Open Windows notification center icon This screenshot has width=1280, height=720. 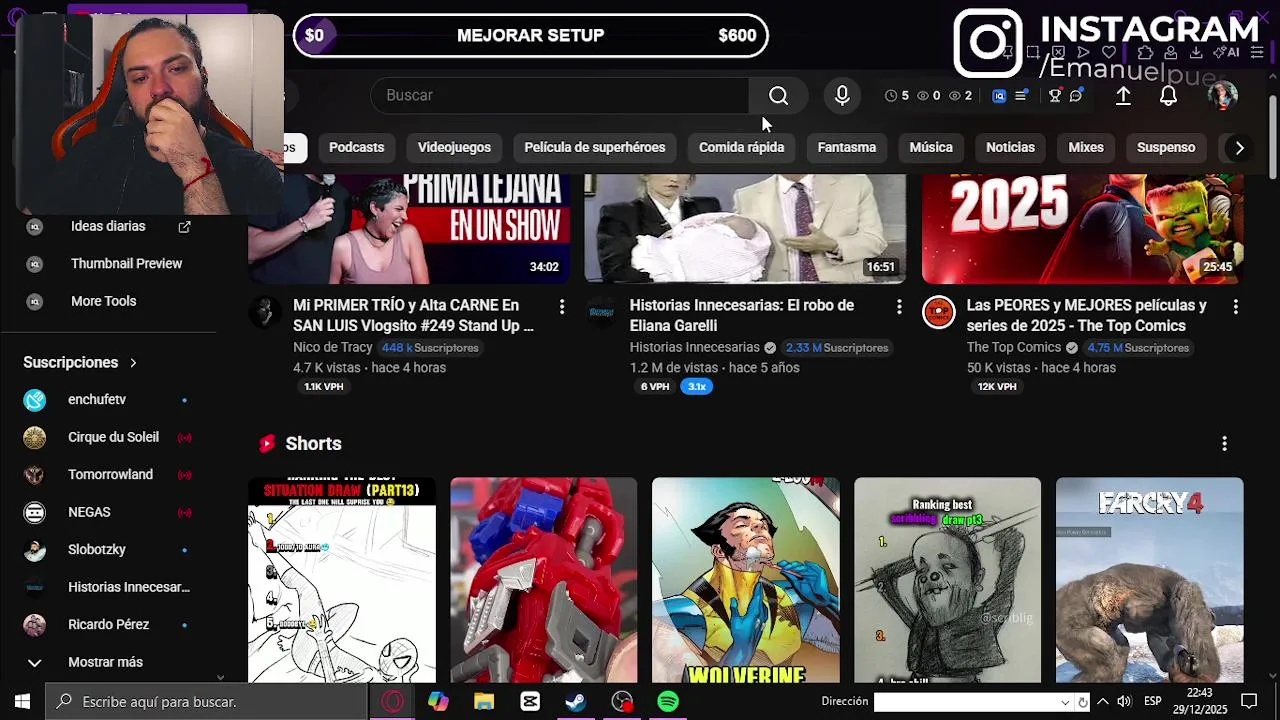[x=1249, y=701]
